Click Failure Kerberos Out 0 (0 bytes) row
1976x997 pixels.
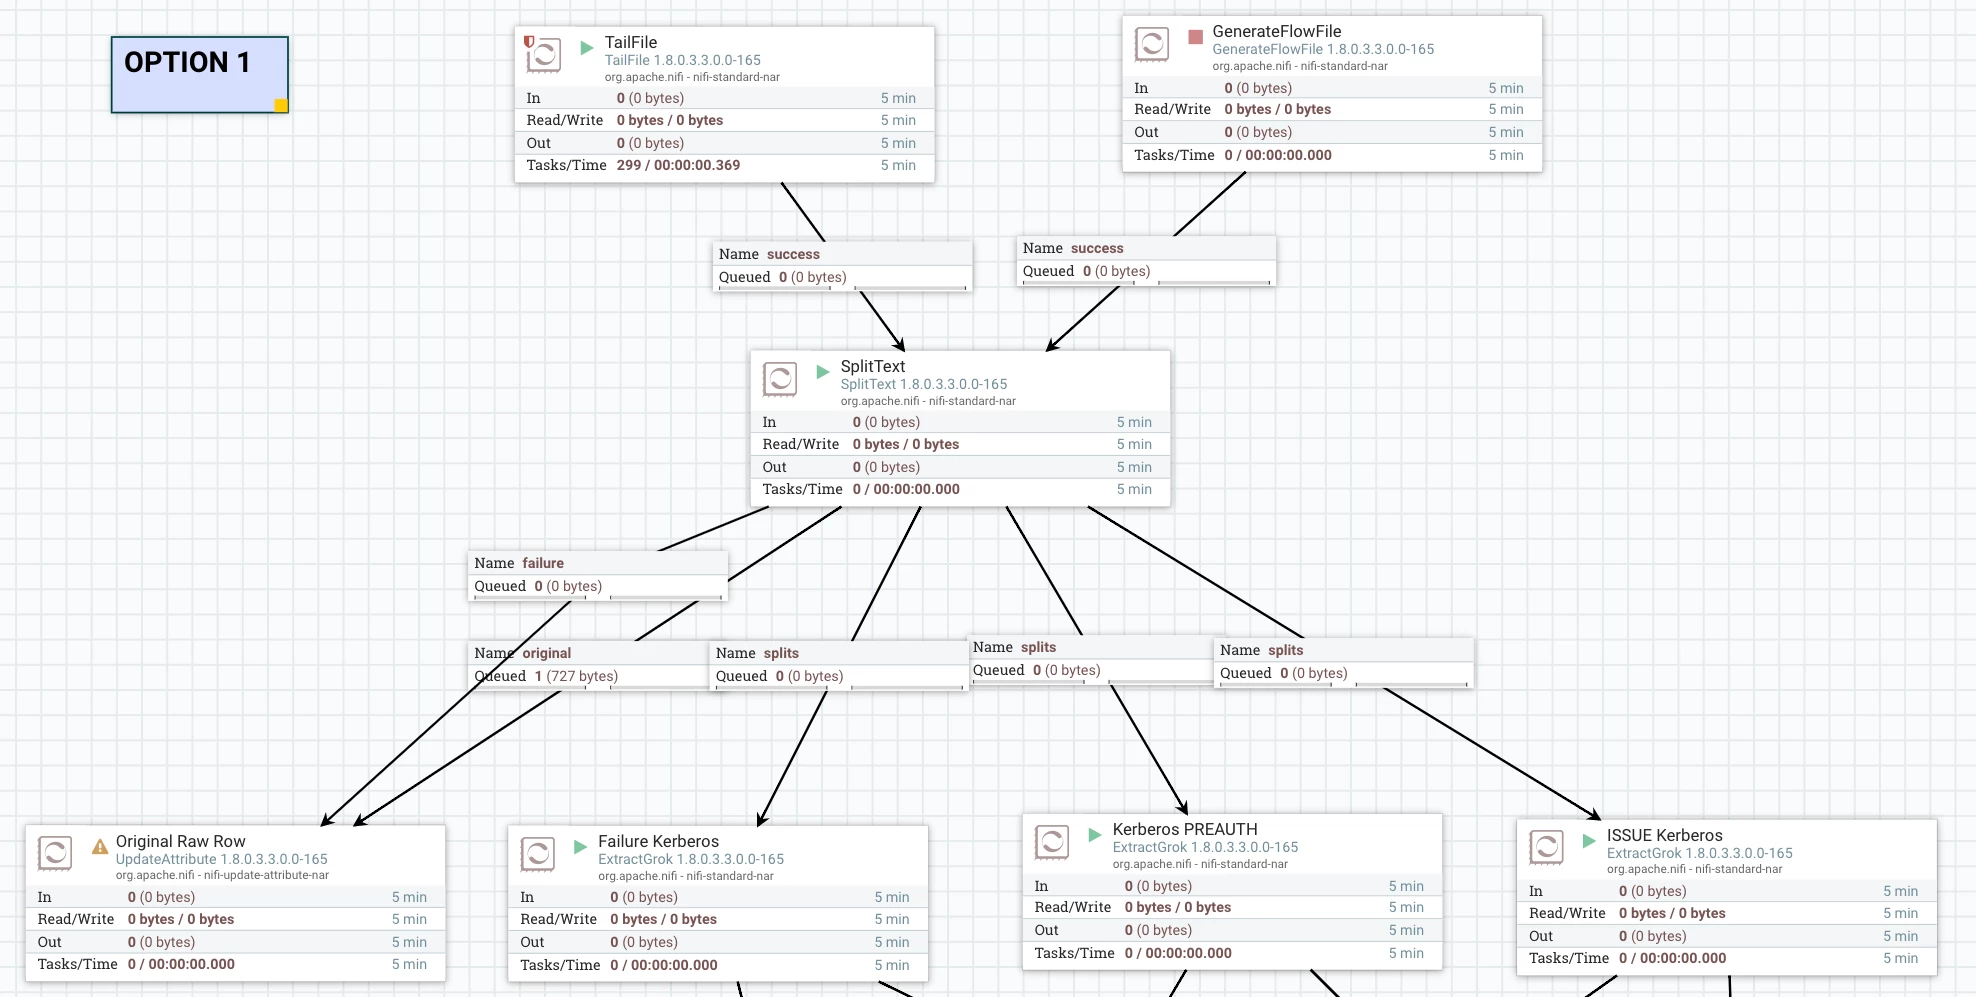pos(718,942)
